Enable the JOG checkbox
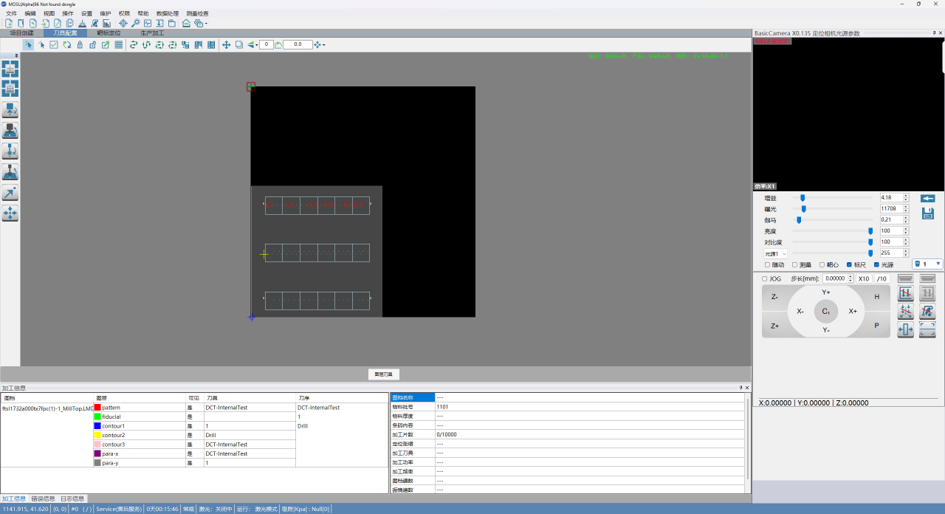 point(765,279)
